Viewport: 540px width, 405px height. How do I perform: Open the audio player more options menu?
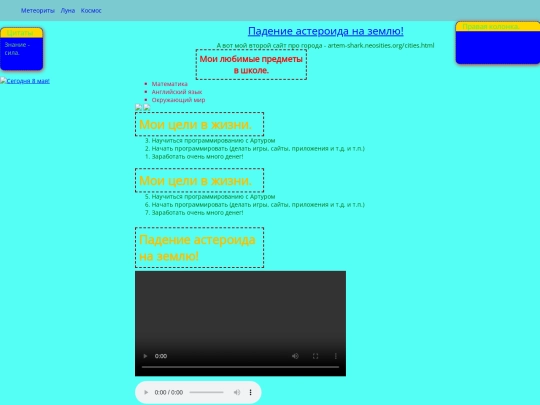coord(250,392)
